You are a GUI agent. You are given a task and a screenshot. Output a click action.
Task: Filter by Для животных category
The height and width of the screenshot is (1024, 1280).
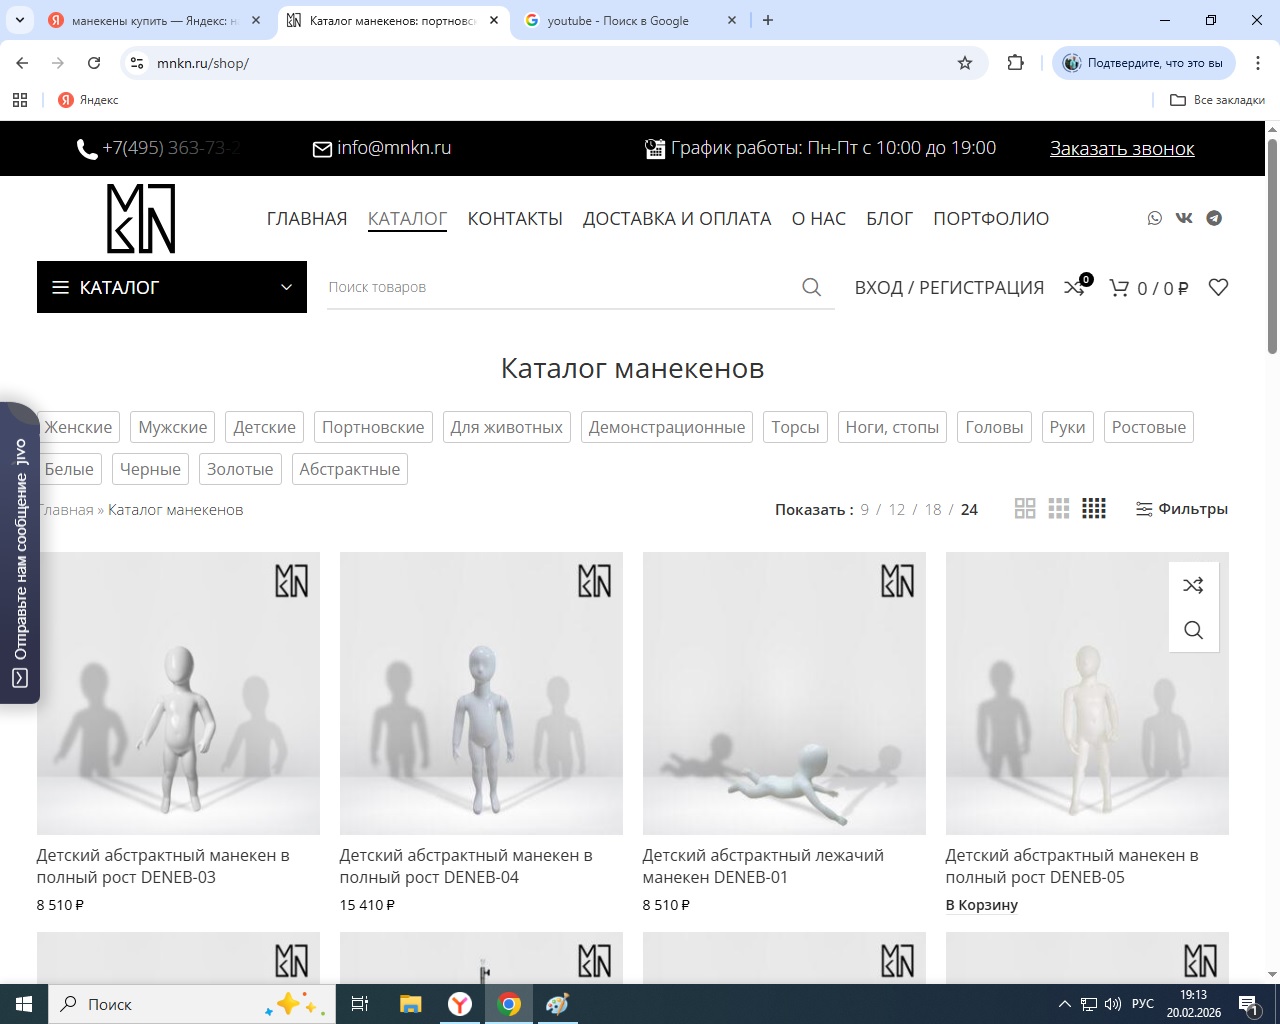click(x=506, y=427)
